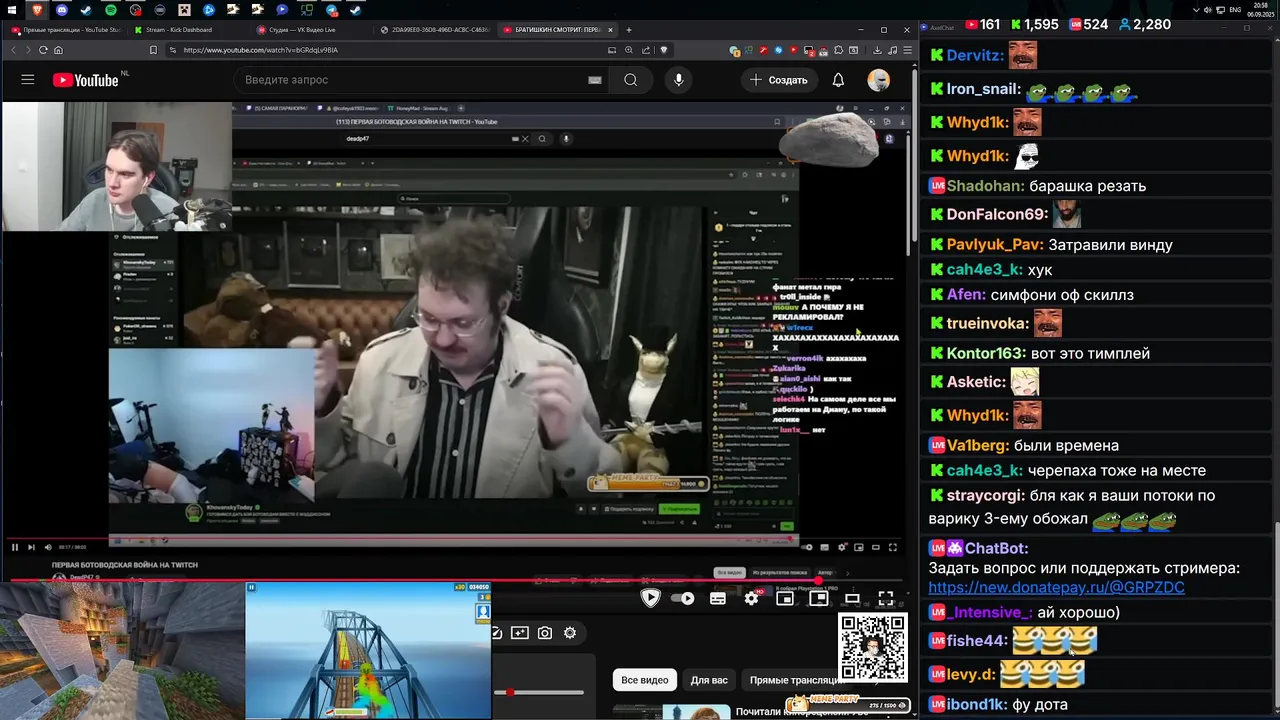Select the Все видео filter chip
This screenshot has height=720, width=1280.
[645, 680]
